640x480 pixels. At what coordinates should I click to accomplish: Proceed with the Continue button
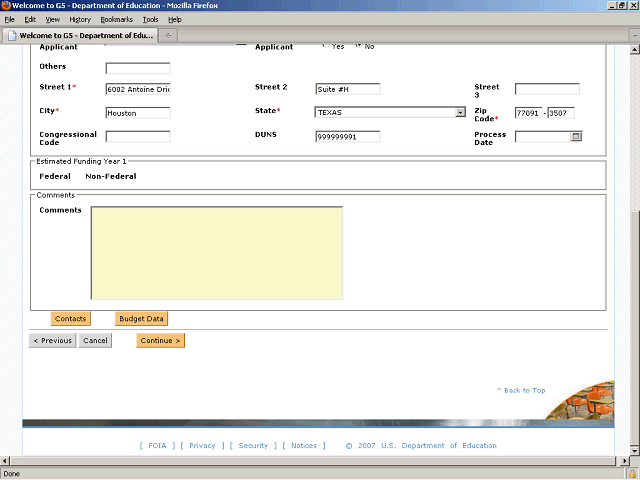(x=160, y=340)
